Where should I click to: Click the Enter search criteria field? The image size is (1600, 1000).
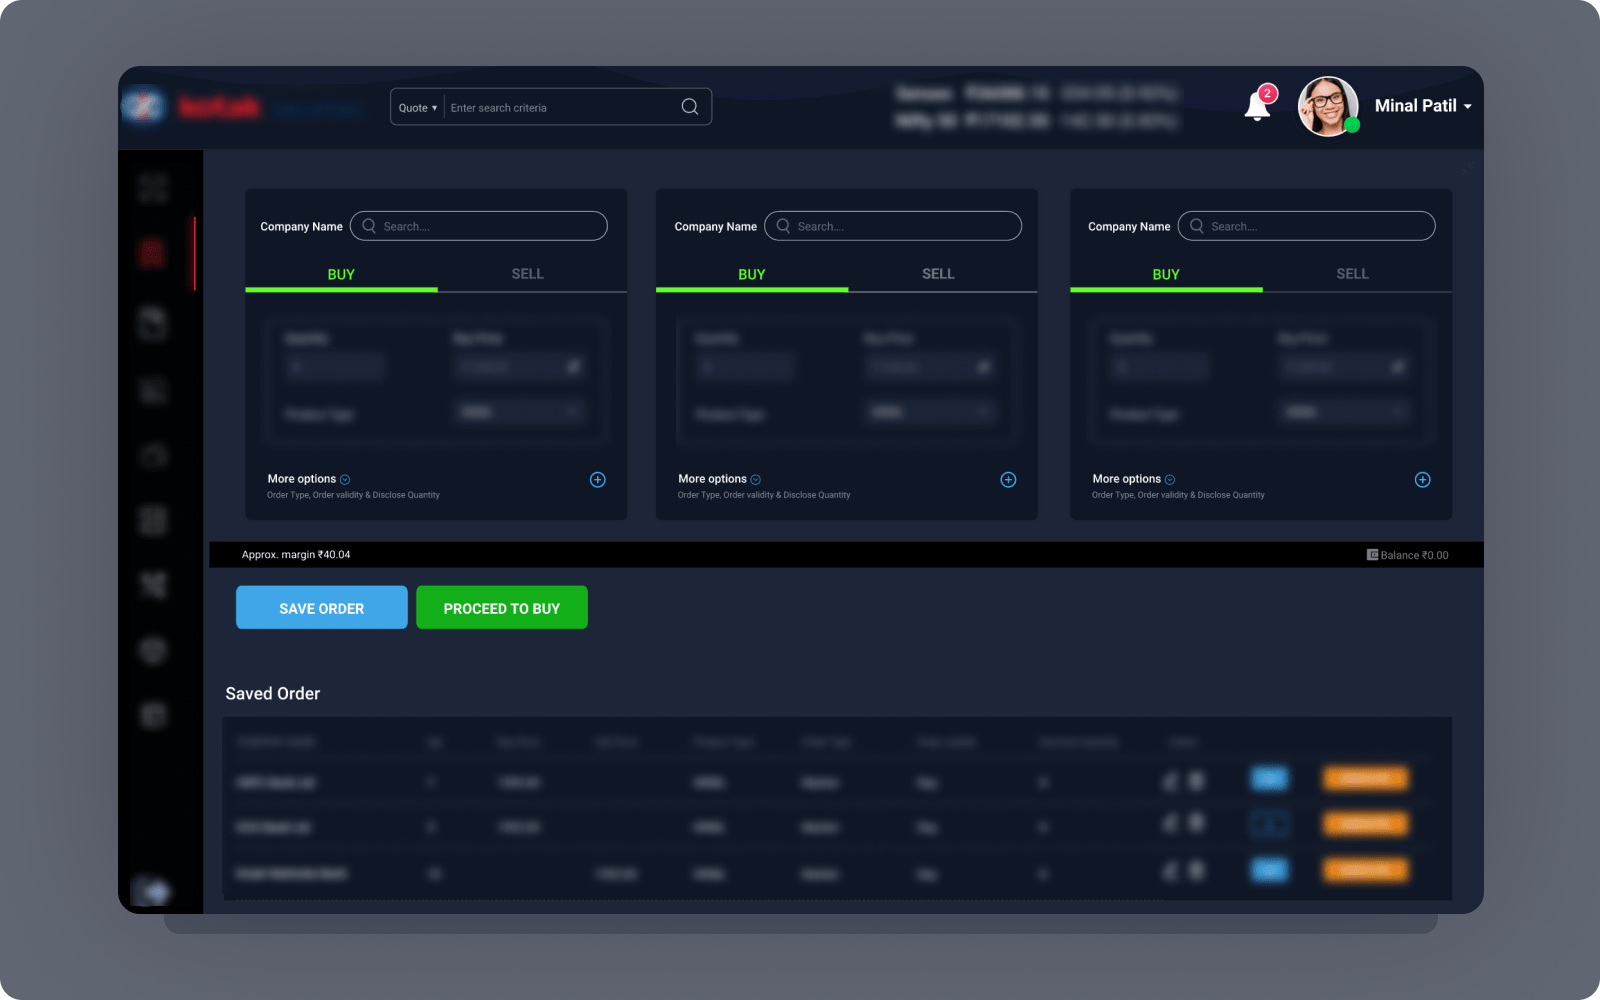560,108
